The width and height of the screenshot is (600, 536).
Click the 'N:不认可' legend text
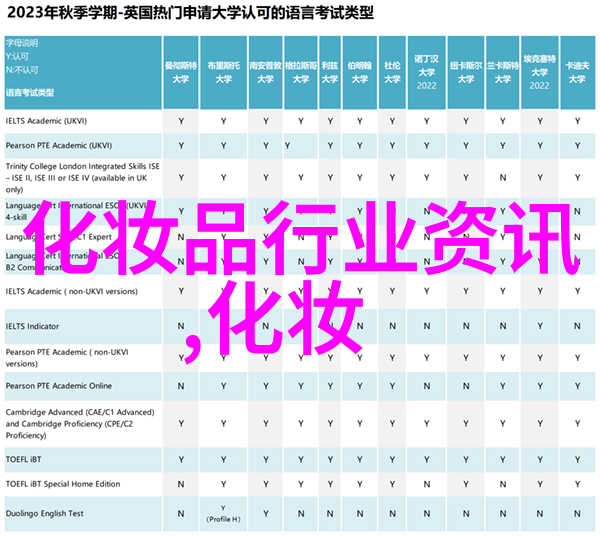[22, 70]
